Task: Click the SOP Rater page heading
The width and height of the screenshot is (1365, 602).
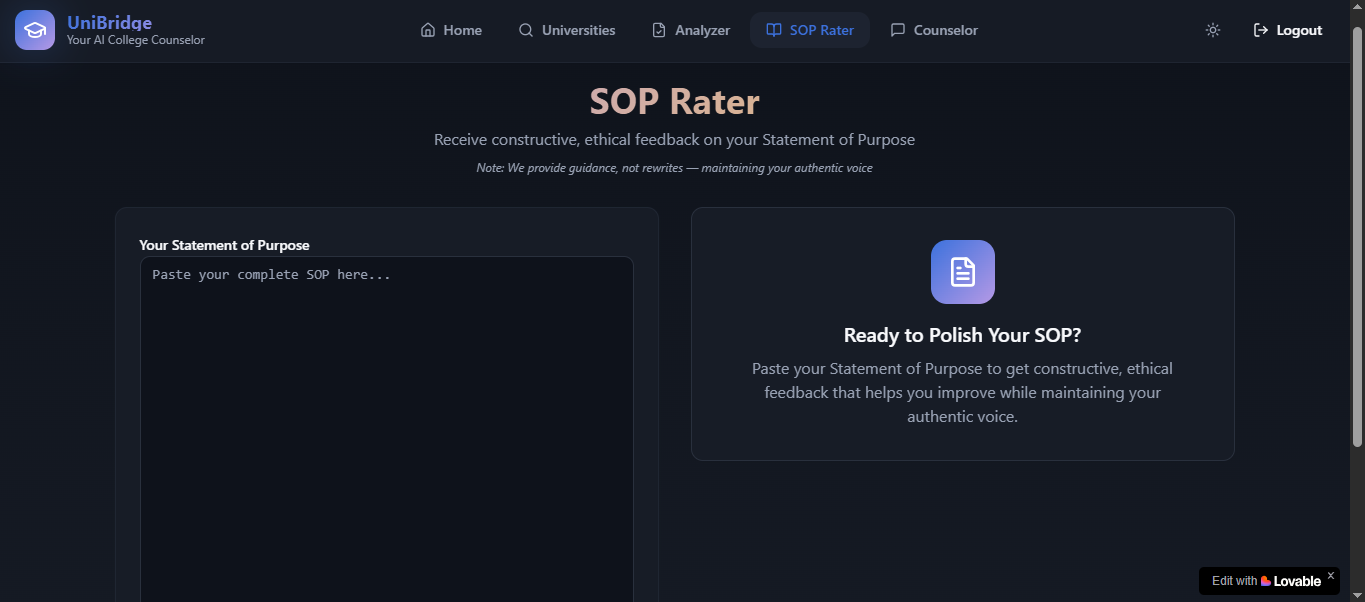Action: (x=675, y=102)
